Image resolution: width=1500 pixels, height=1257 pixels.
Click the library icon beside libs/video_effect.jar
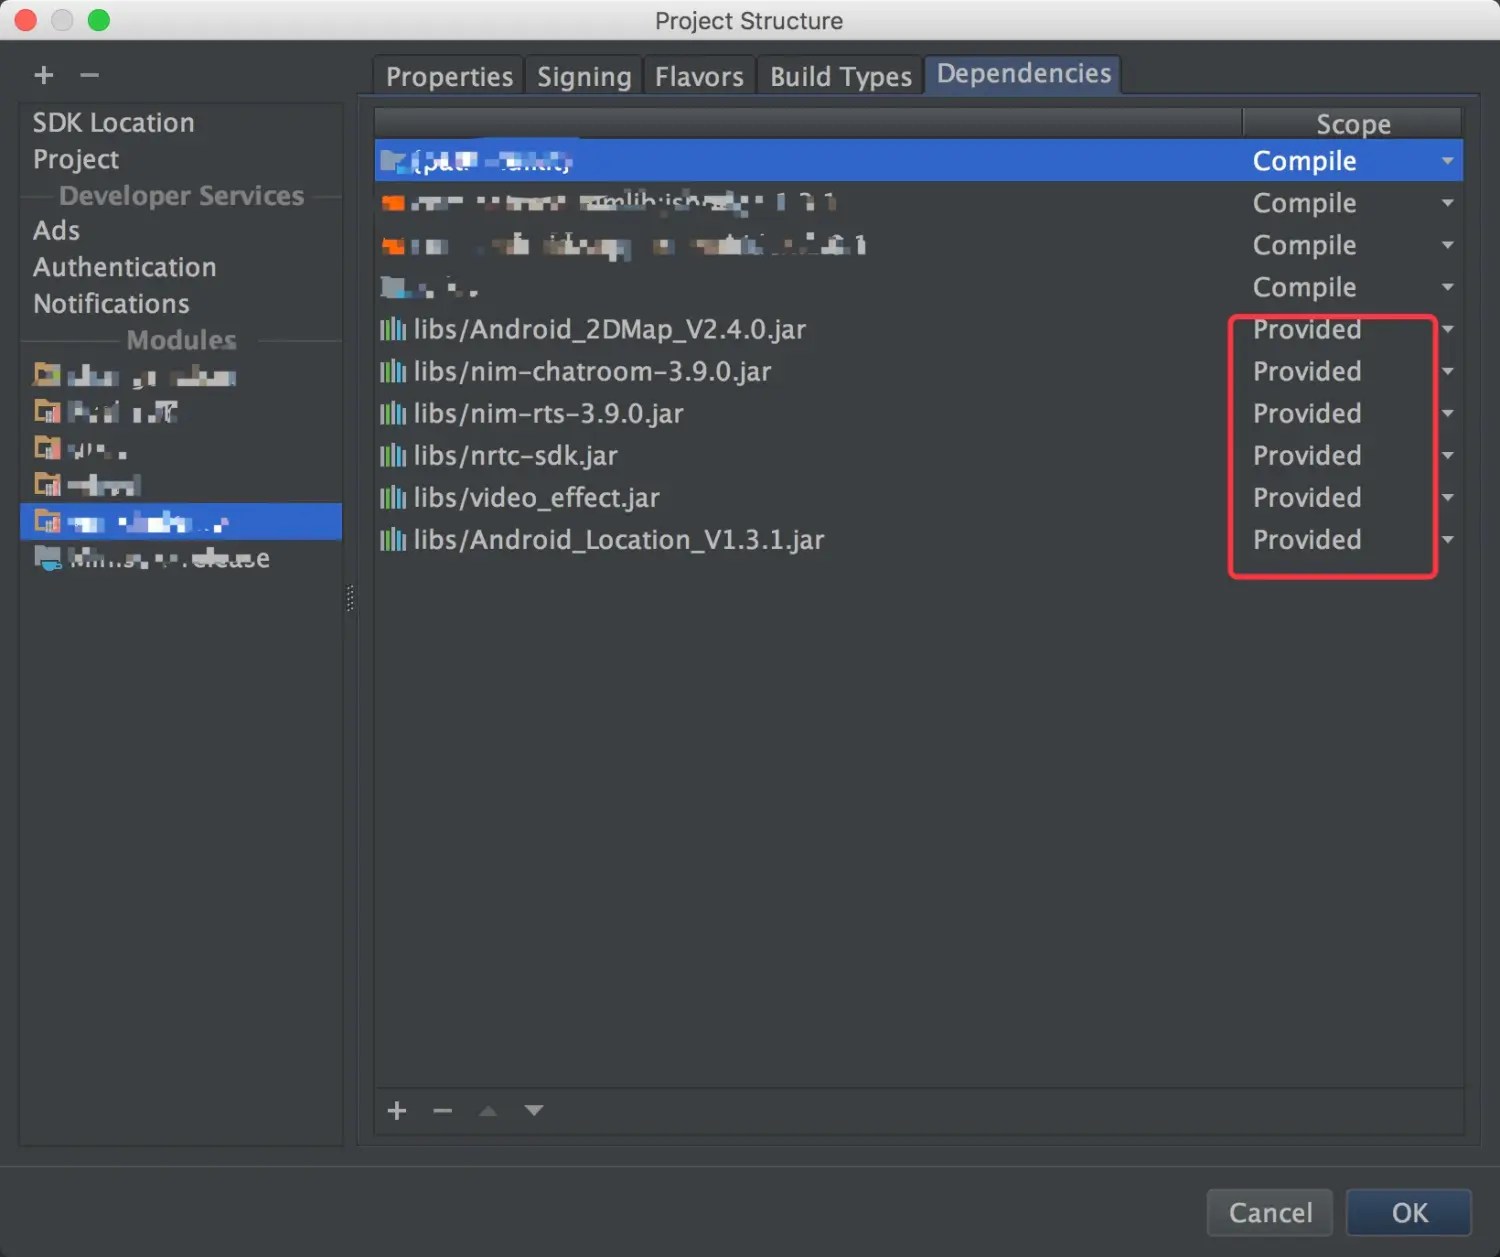(x=393, y=497)
